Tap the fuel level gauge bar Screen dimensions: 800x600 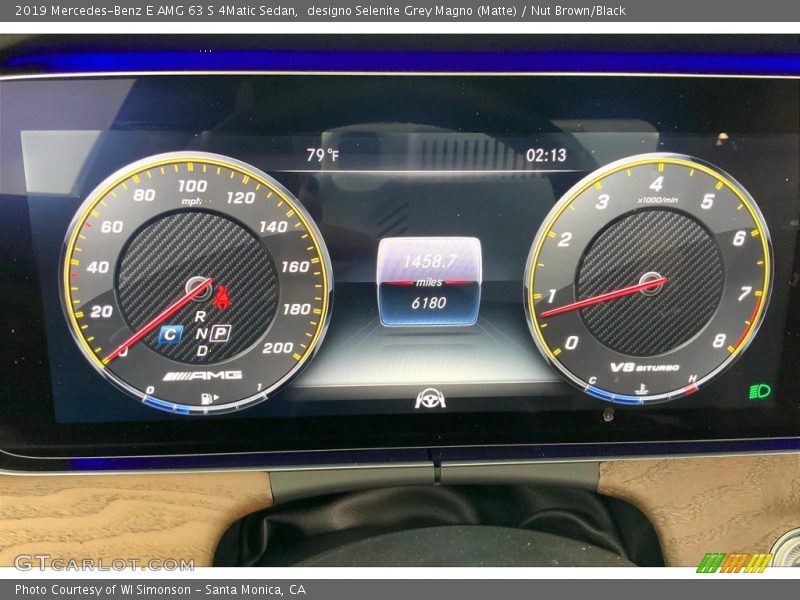pos(204,405)
